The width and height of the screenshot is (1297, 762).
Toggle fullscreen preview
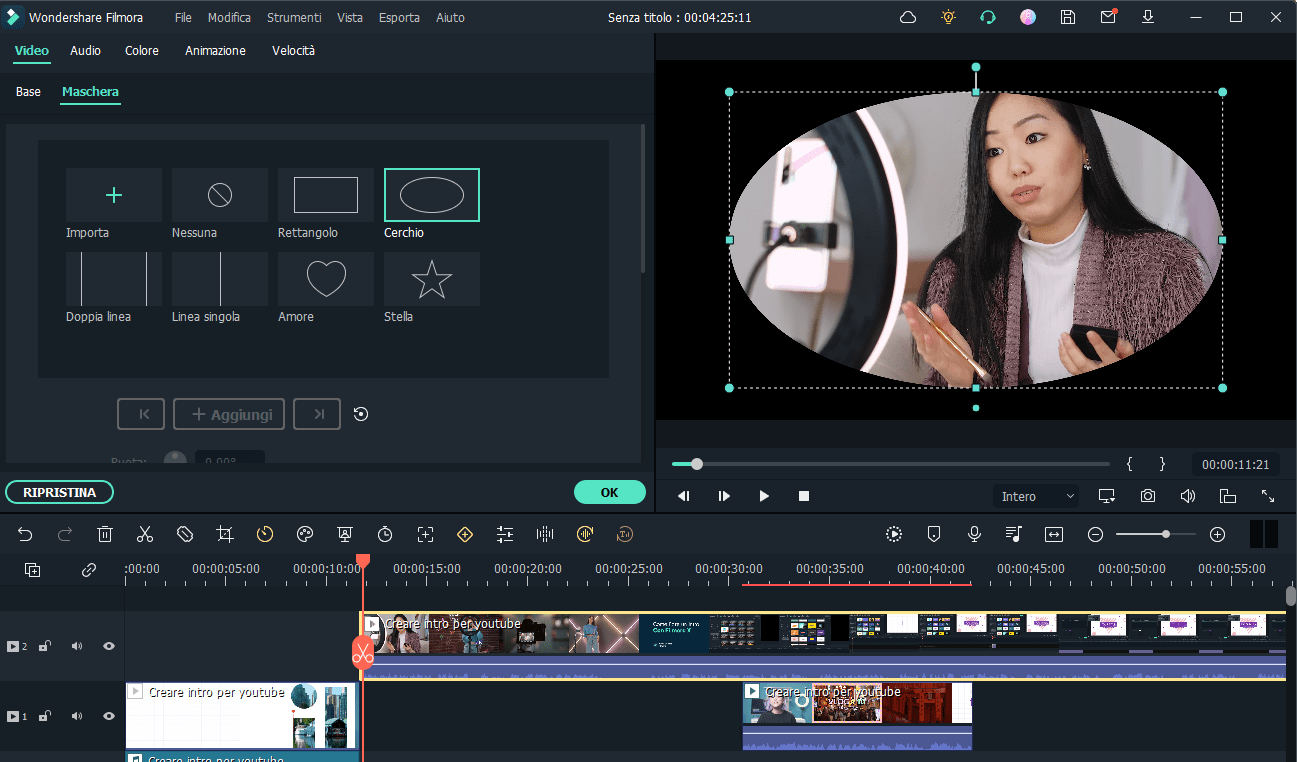click(1268, 496)
